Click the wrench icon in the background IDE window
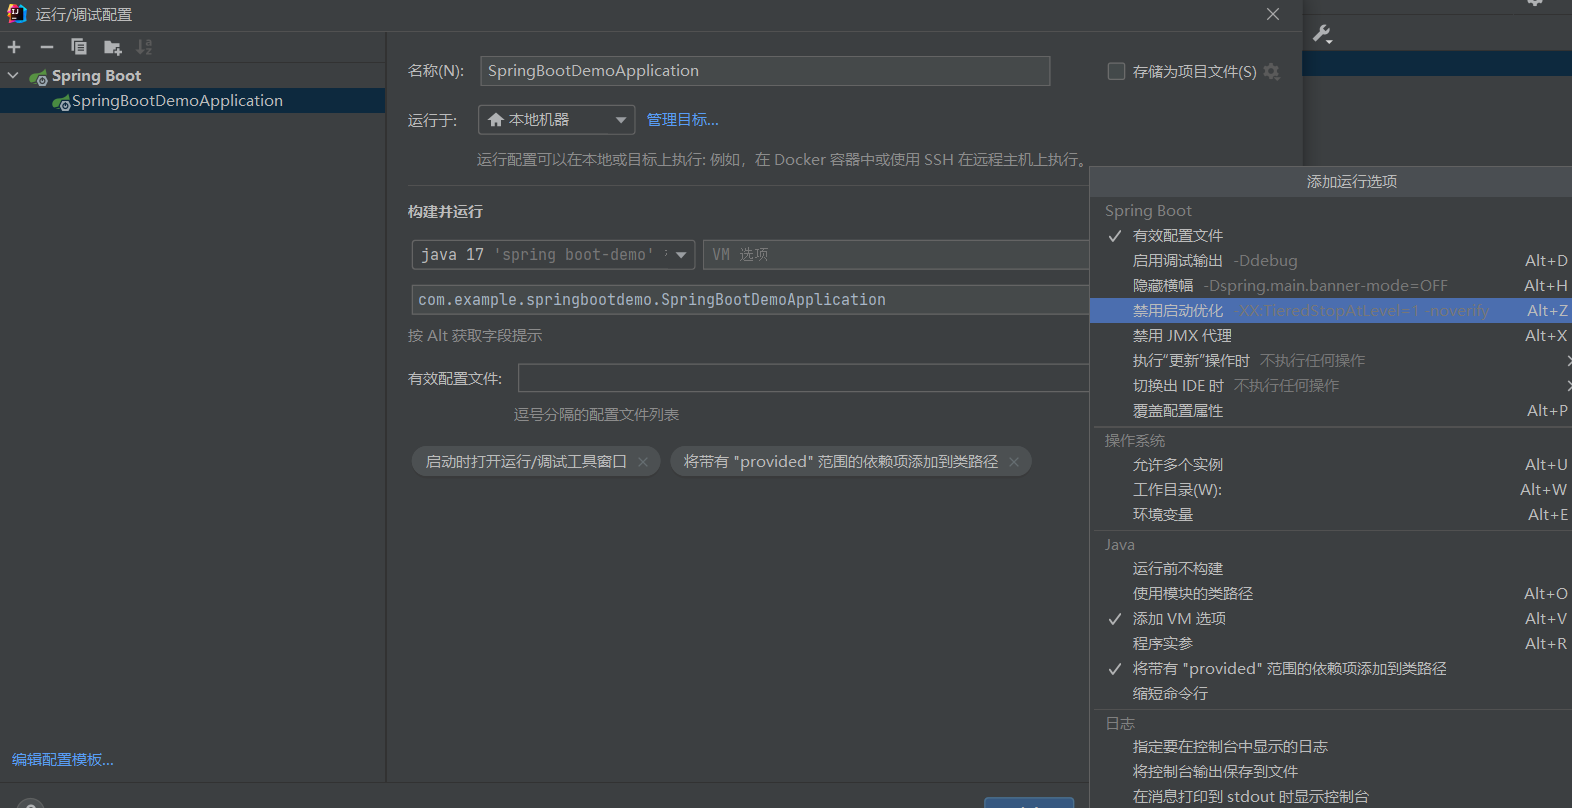 [x=1322, y=34]
